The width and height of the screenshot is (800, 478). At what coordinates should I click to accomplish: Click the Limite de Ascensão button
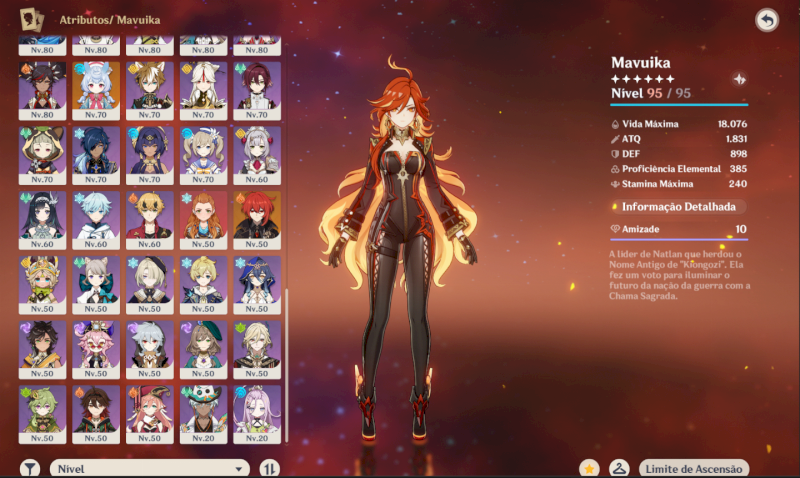click(x=694, y=469)
